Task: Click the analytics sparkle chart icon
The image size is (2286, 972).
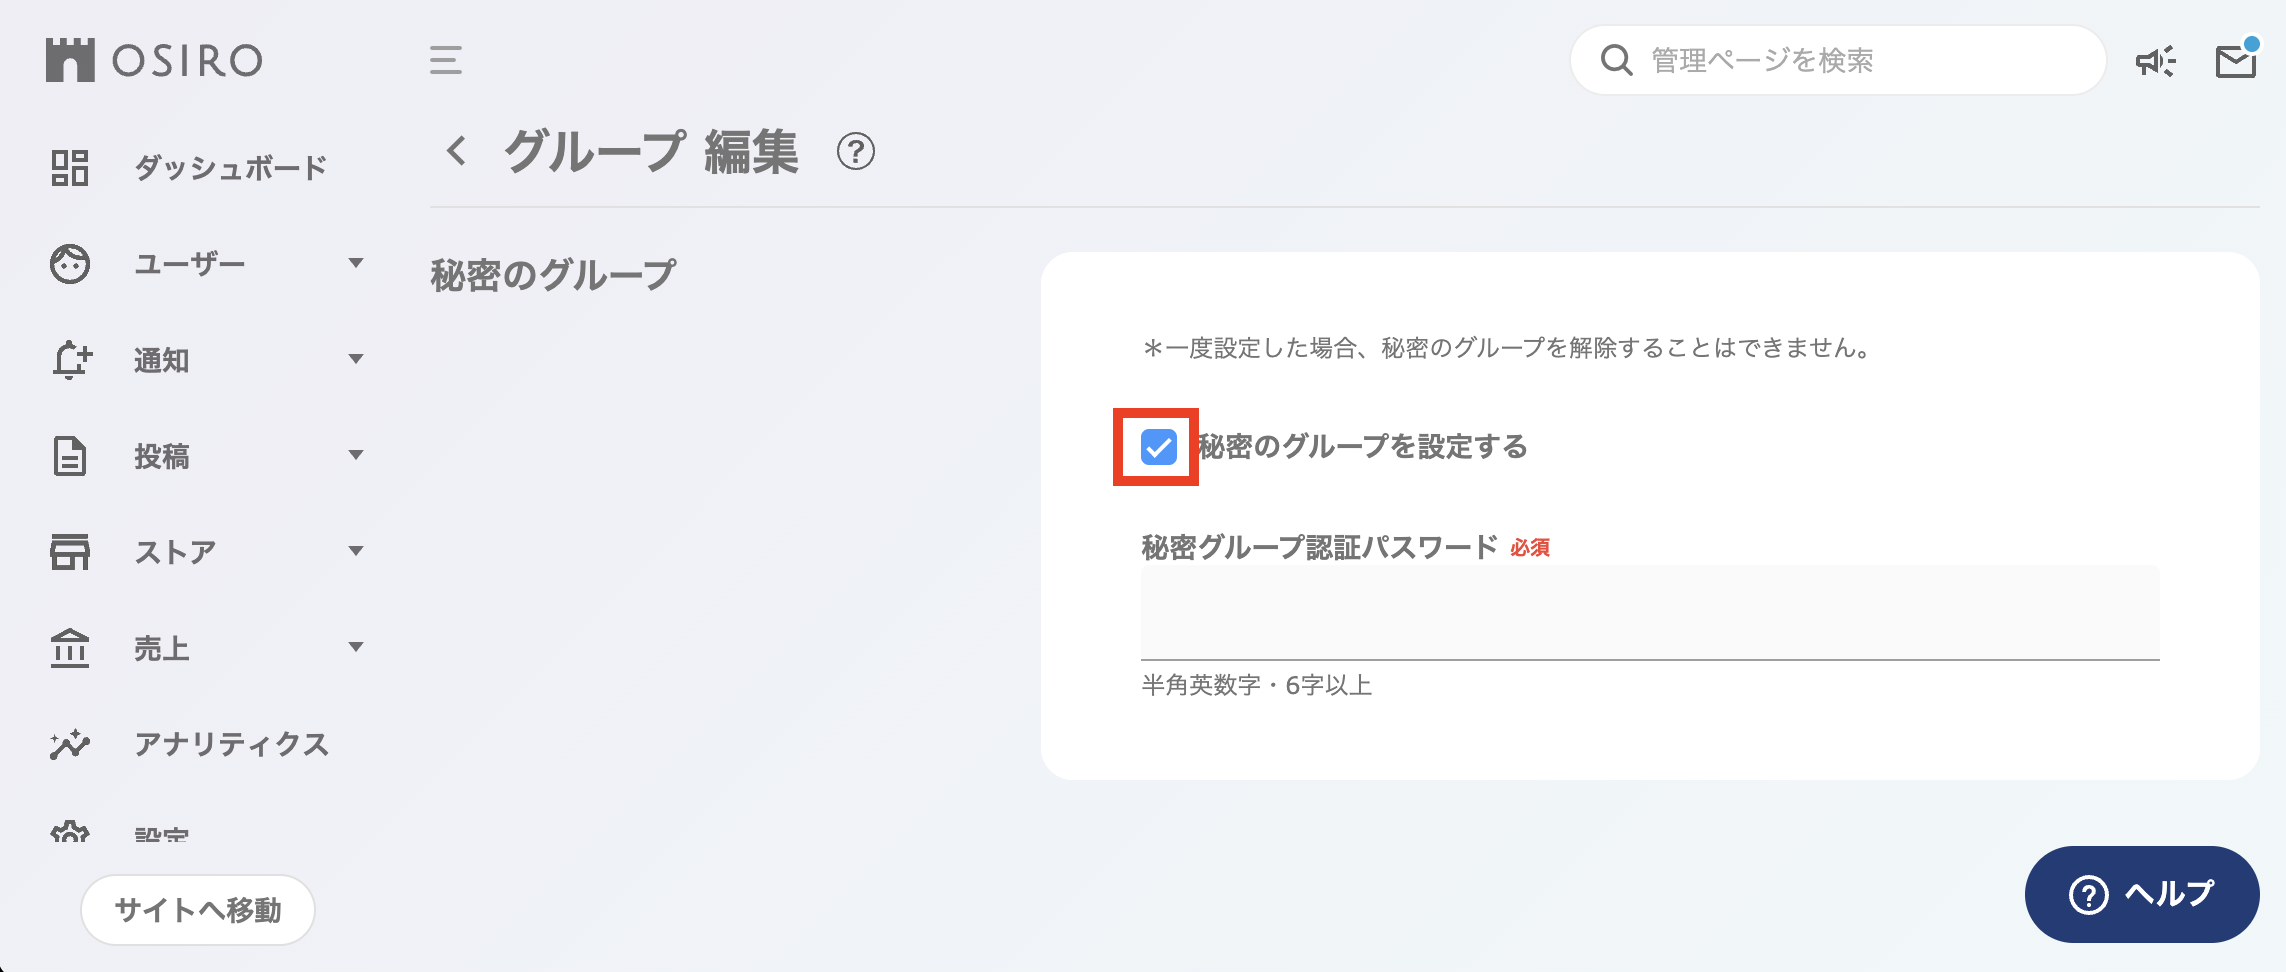Action: pos(70,745)
